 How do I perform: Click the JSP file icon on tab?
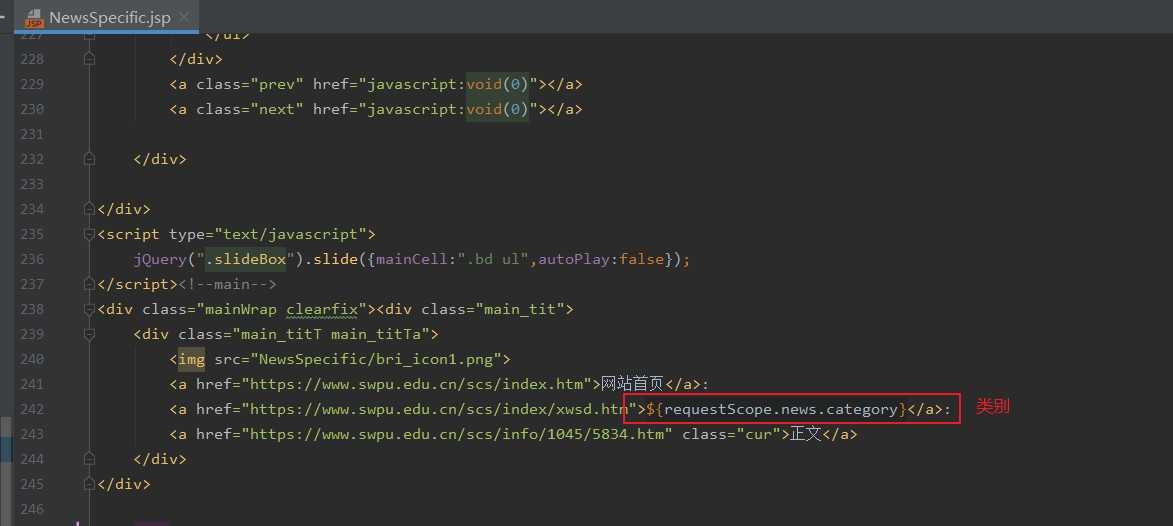pos(34,17)
